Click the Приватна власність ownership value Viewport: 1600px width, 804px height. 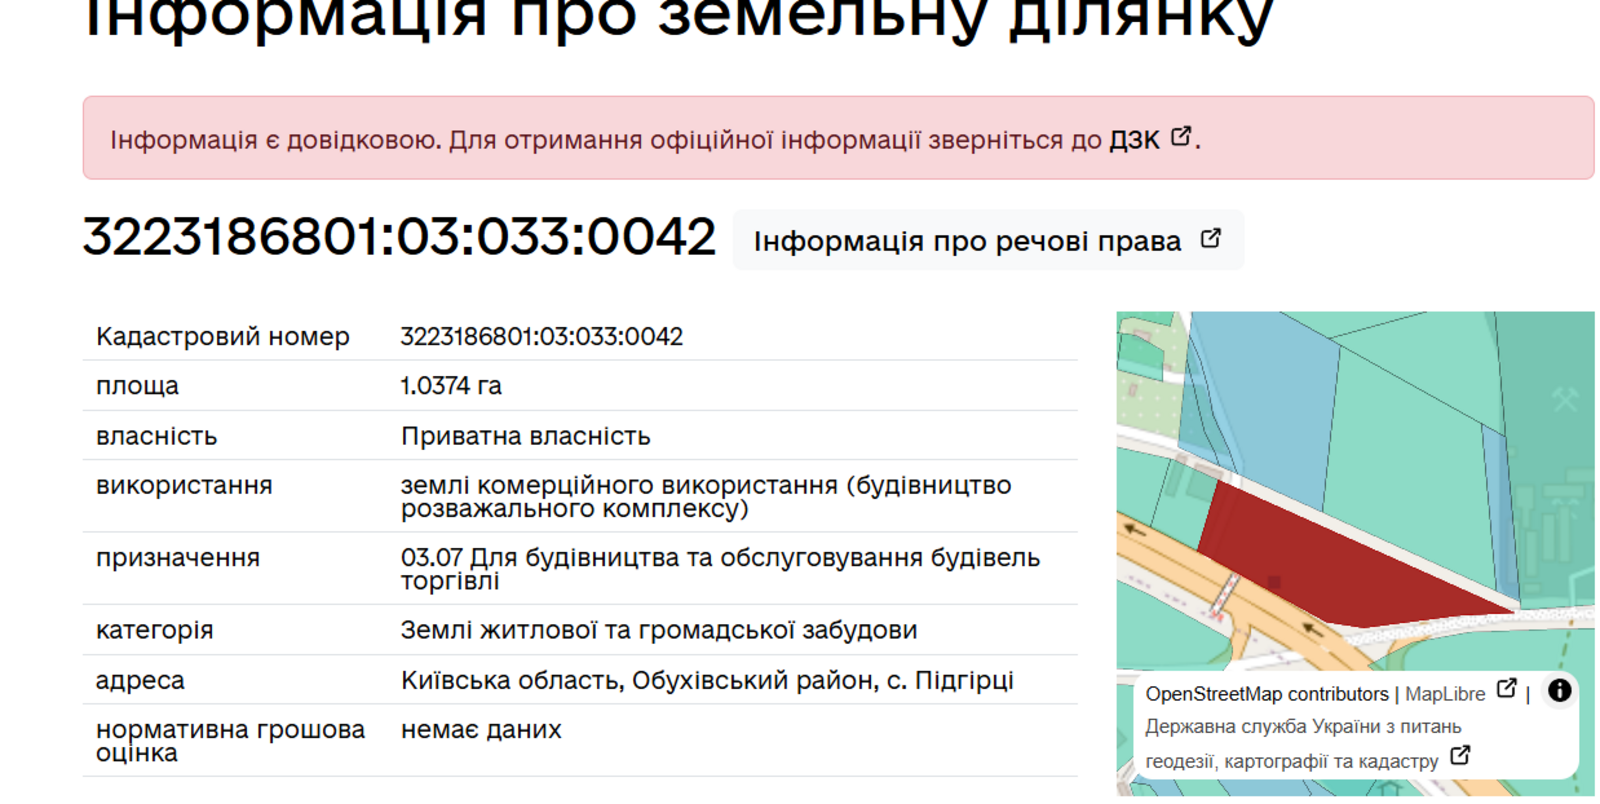pyautogui.click(x=525, y=436)
